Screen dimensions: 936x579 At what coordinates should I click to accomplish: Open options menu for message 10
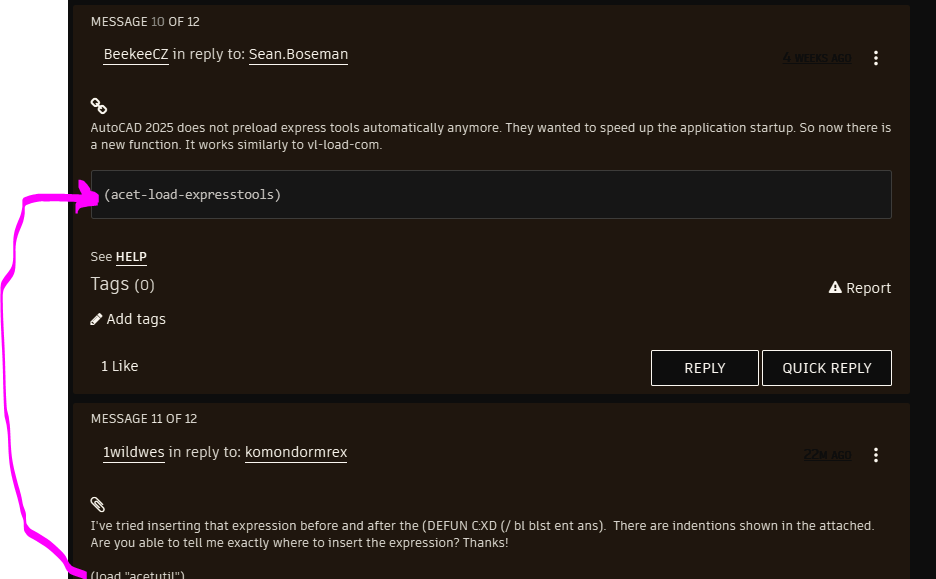click(876, 58)
